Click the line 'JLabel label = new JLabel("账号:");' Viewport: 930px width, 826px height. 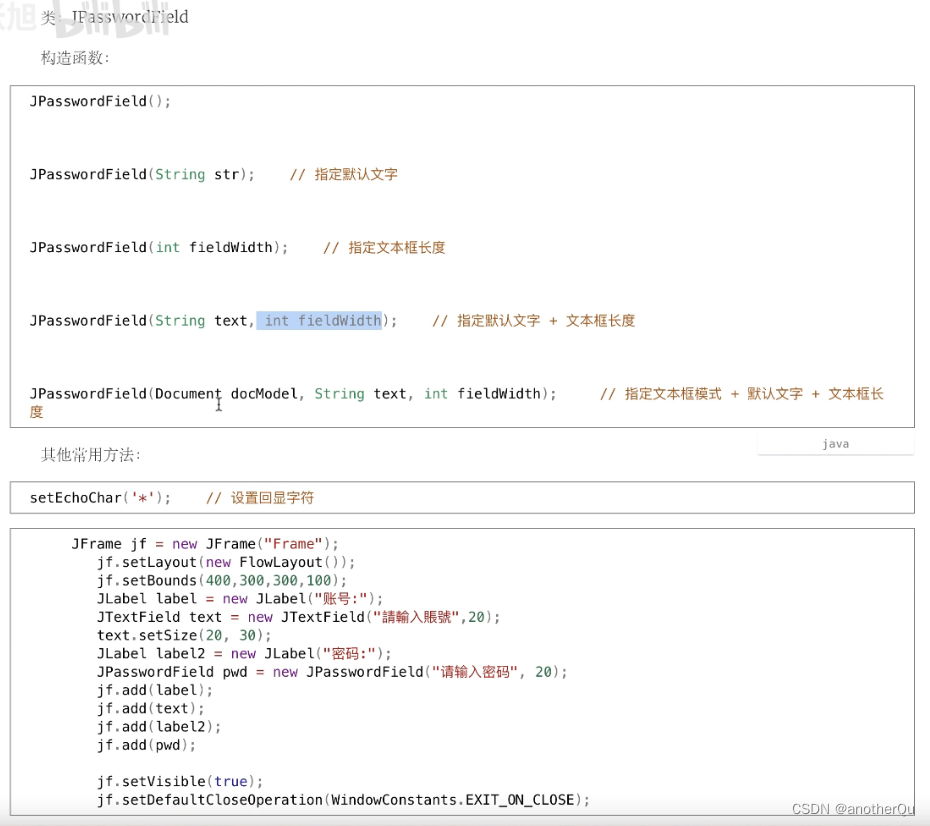coord(240,599)
